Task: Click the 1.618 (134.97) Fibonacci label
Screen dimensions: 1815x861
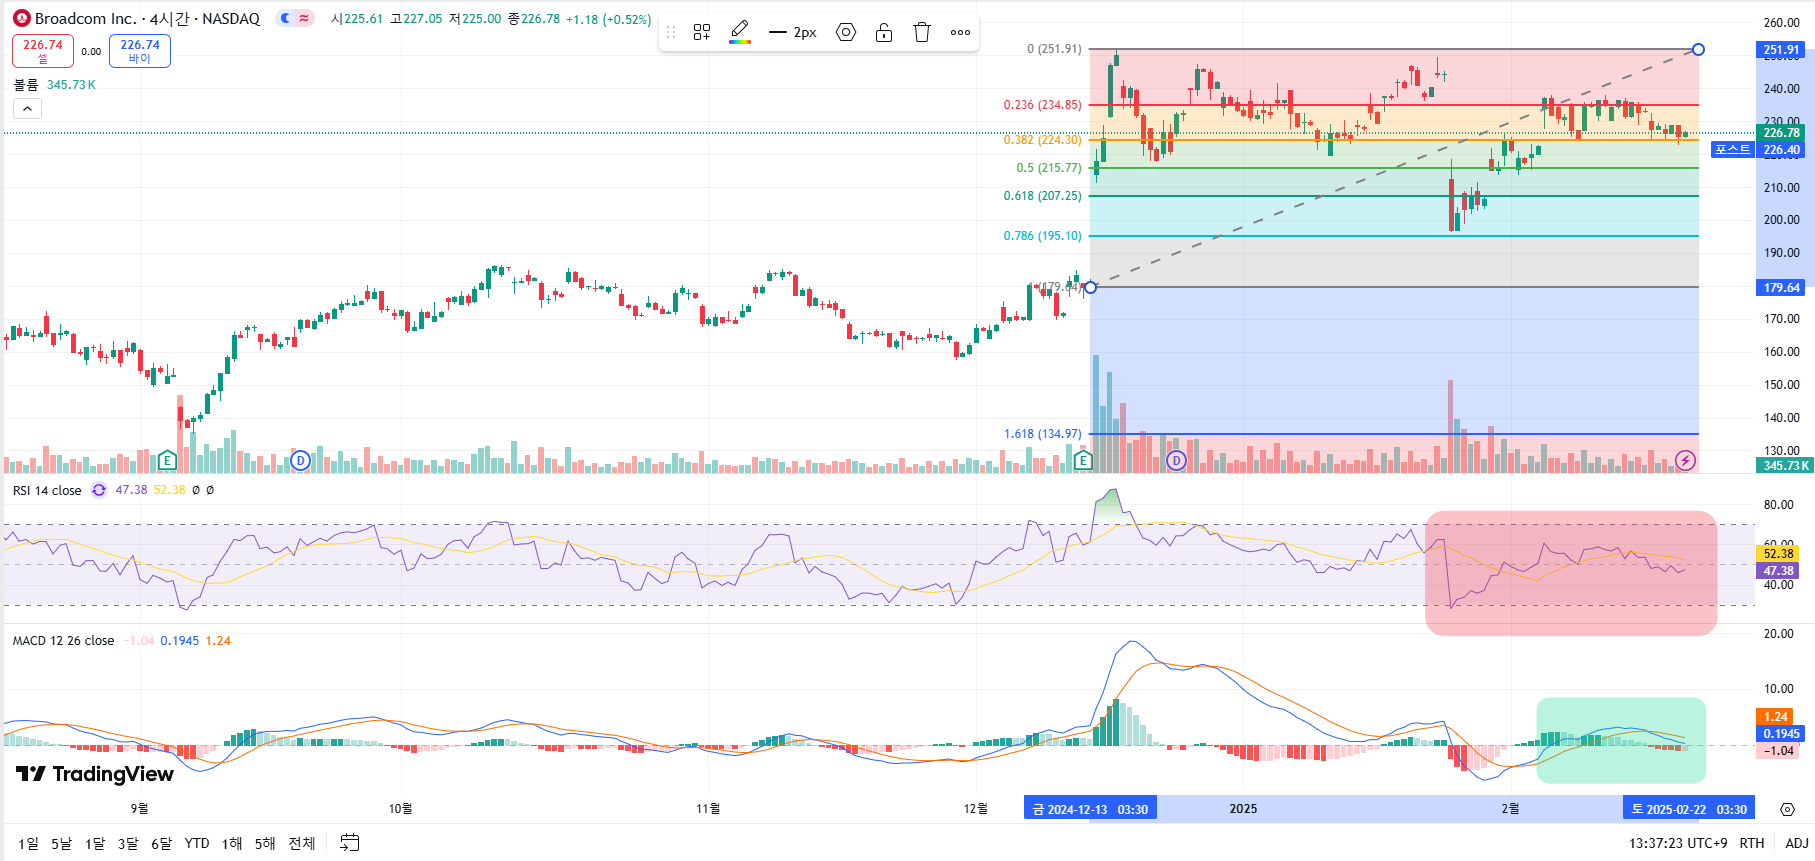Action: (x=1042, y=434)
